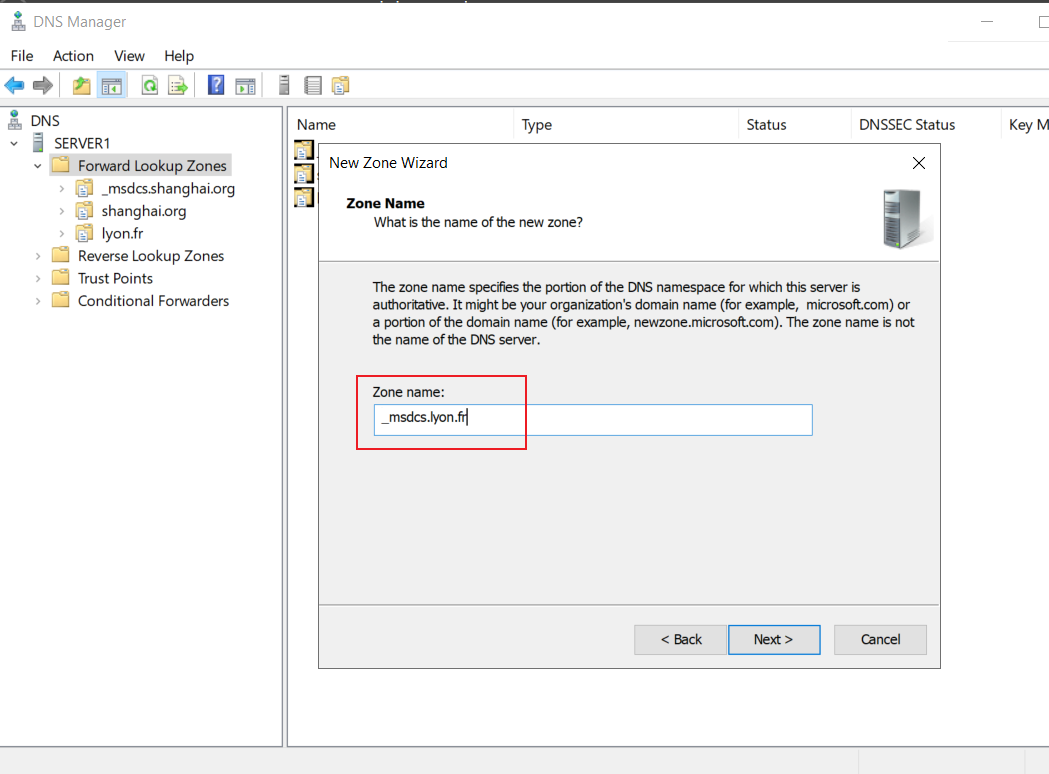Open the blue Help question-mark icon
The image size is (1049, 774).
[216, 85]
